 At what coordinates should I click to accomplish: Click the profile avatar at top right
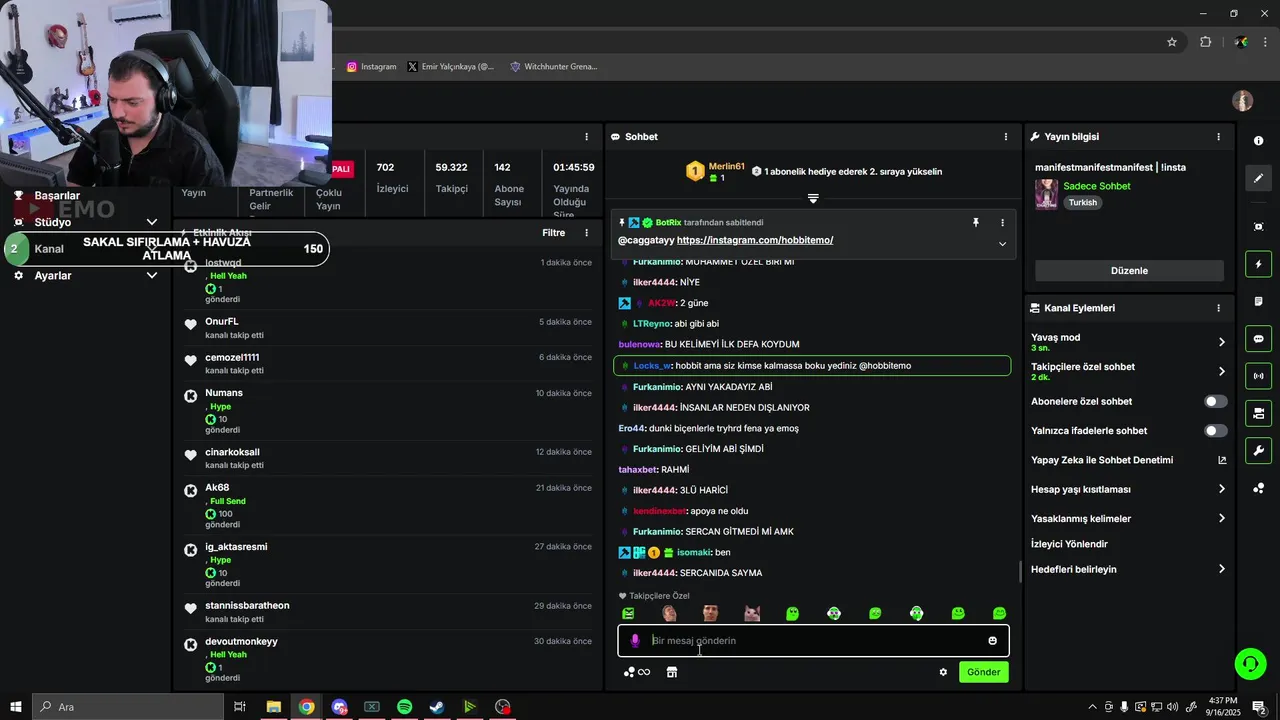tap(1243, 101)
